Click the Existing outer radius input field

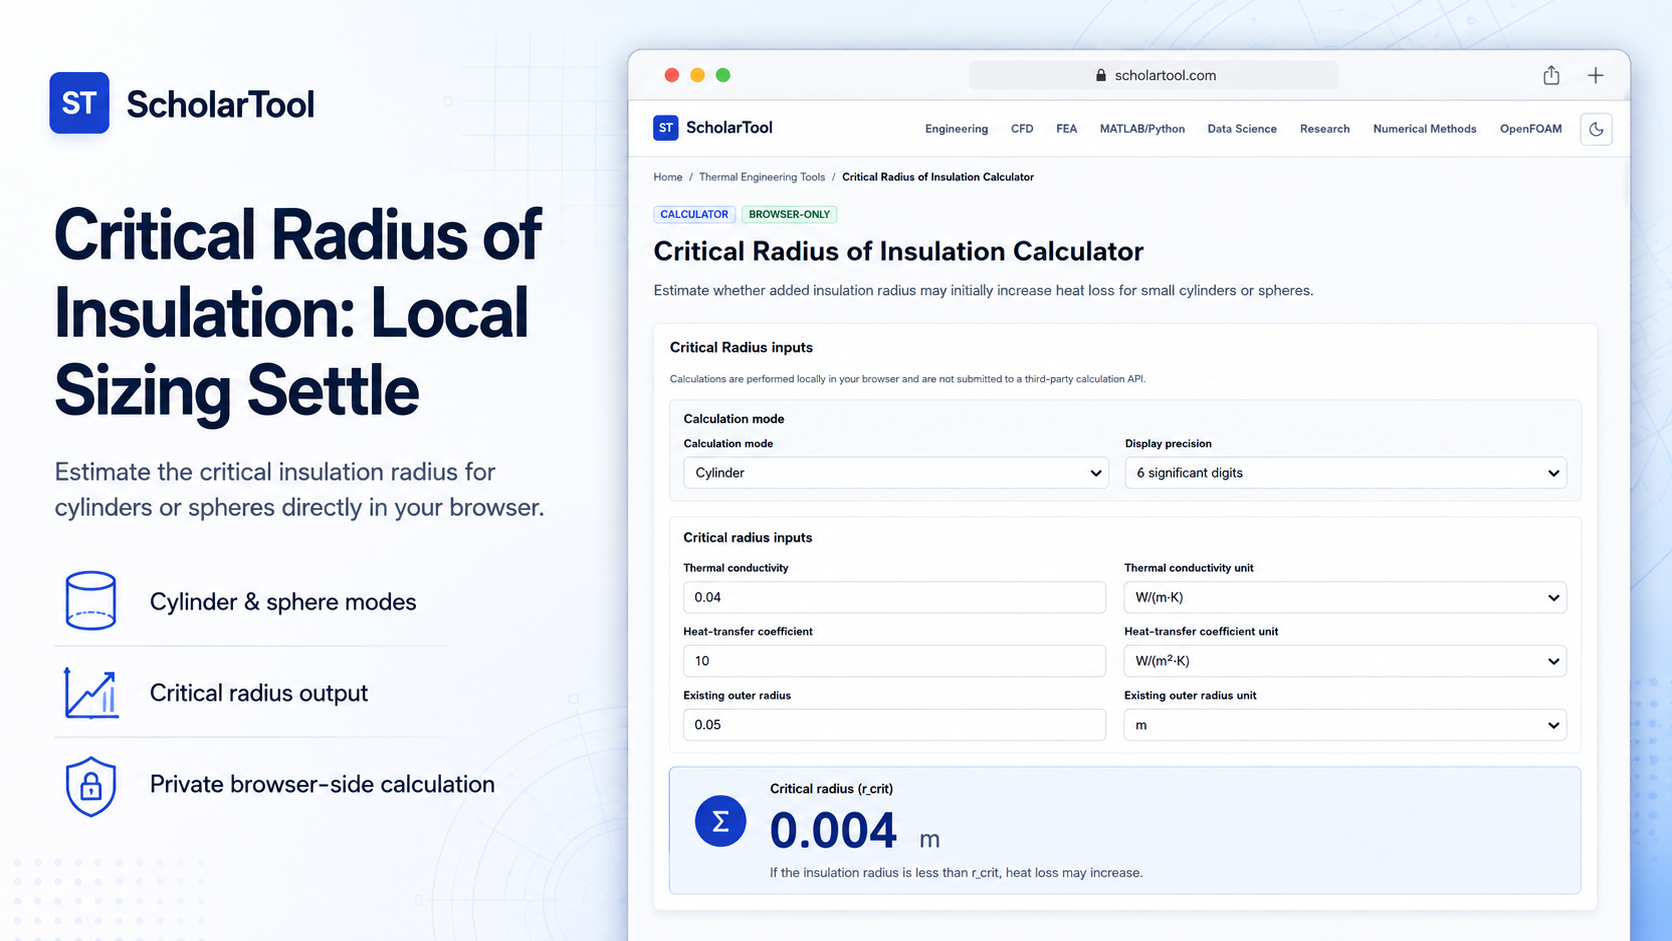tap(894, 725)
